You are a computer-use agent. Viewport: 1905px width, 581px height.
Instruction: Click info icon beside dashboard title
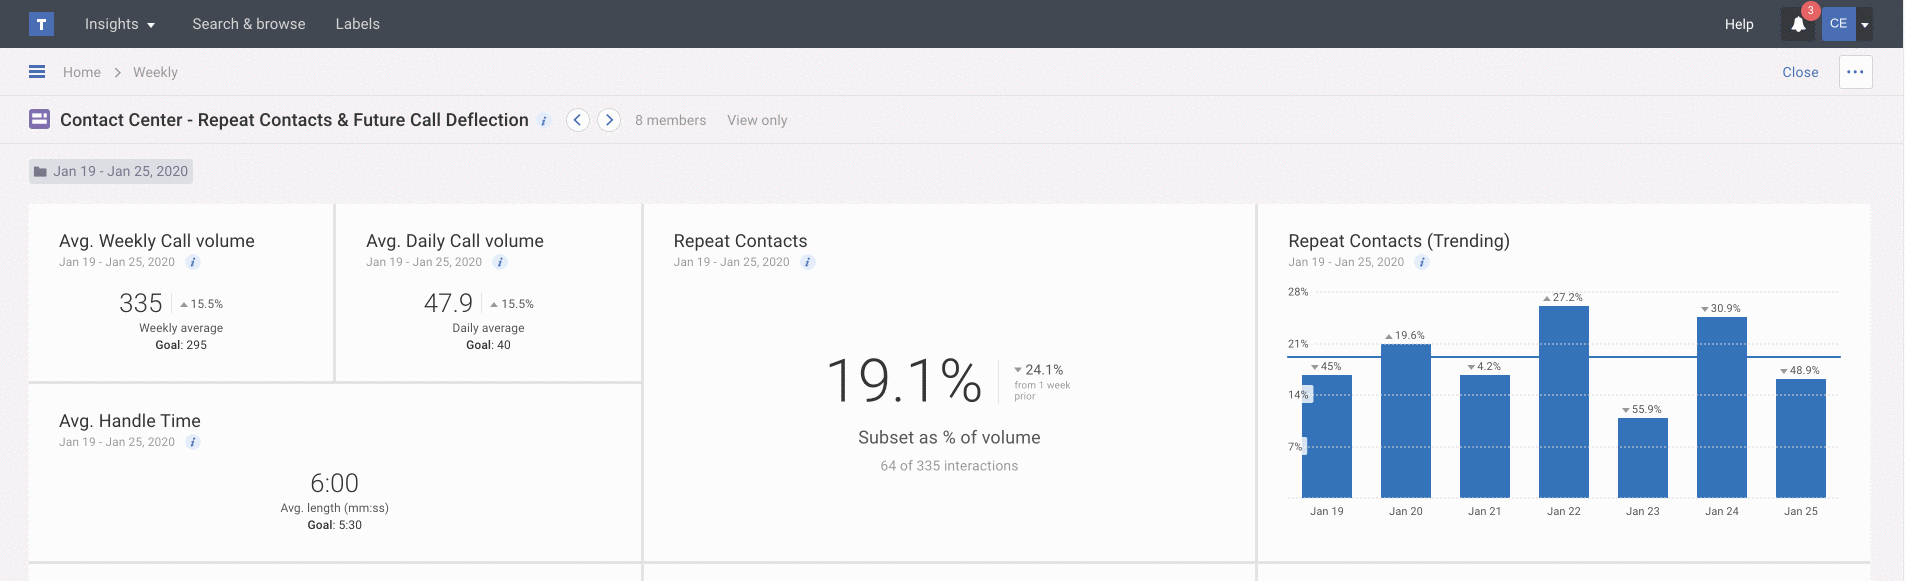tap(544, 121)
